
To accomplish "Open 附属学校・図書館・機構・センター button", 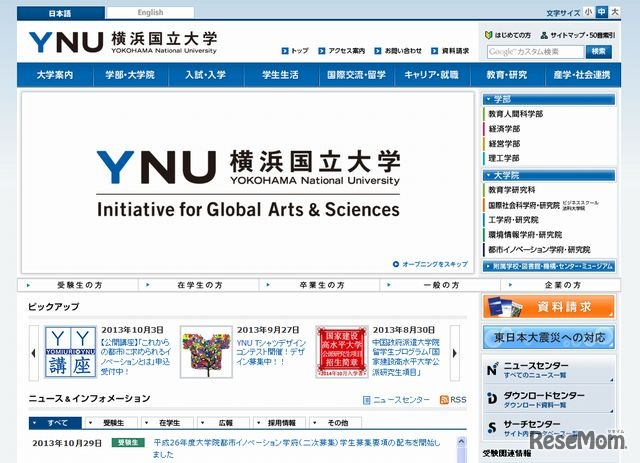I will click(549, 266).
